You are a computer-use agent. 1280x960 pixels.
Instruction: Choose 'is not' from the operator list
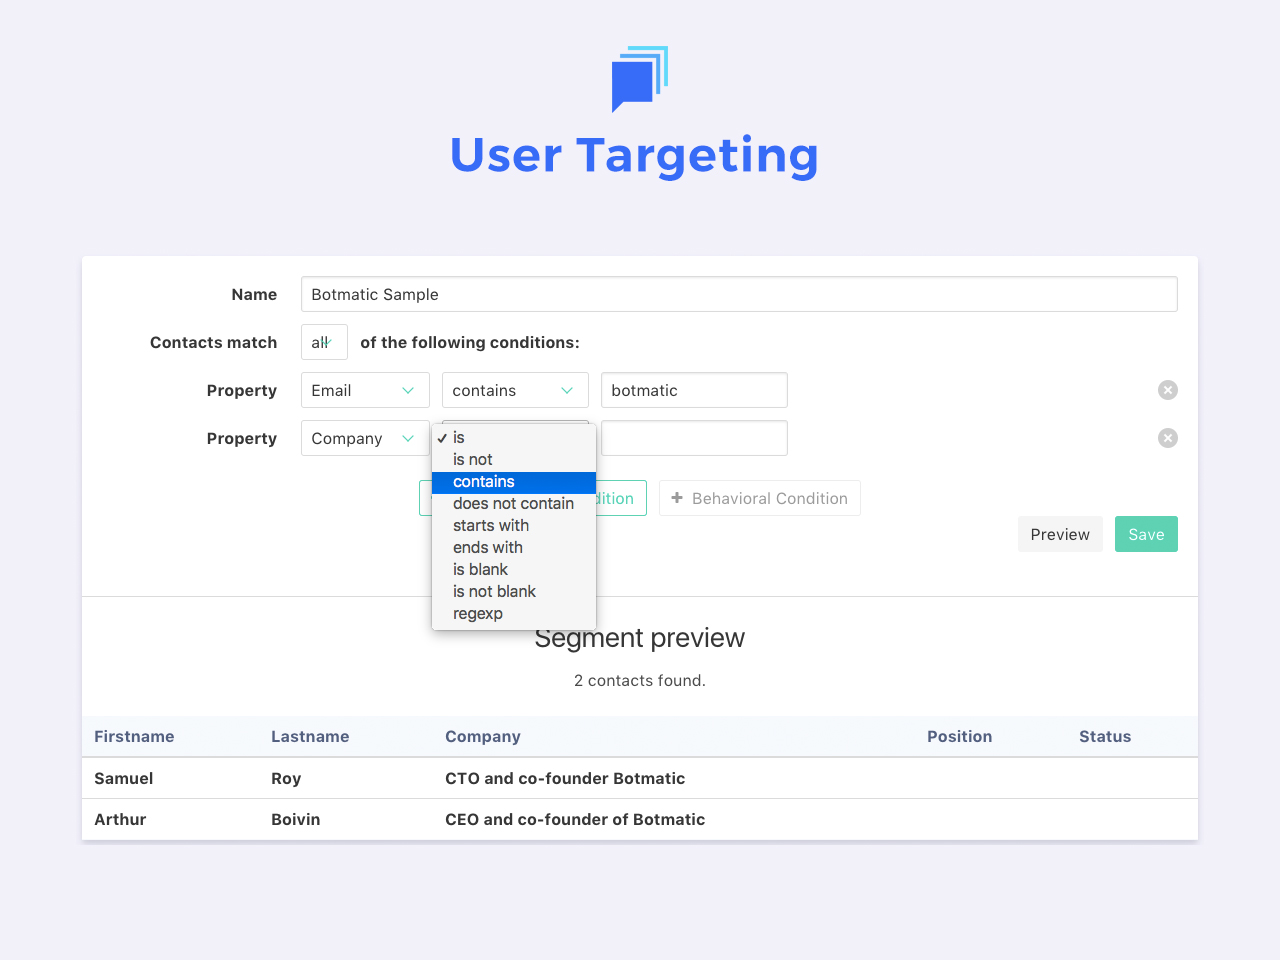[514, 459]
